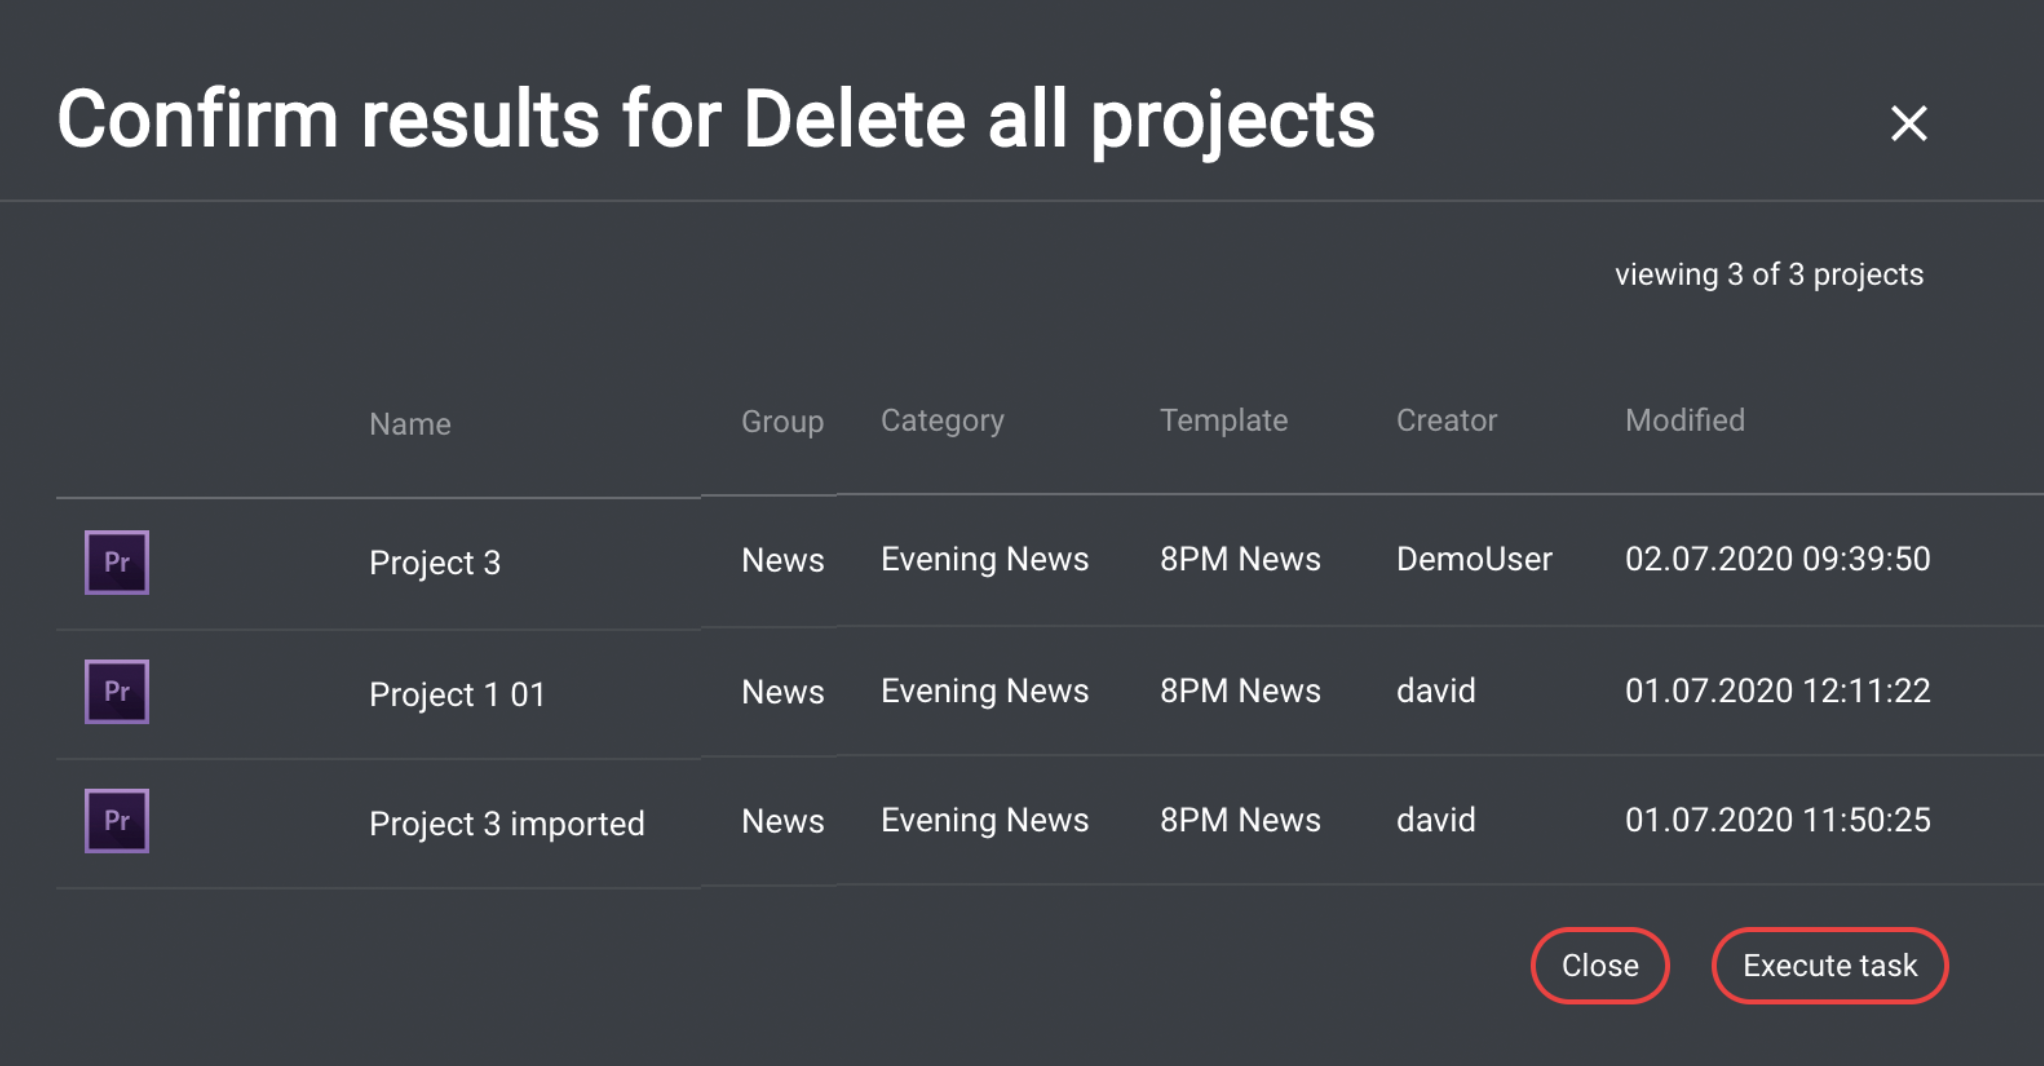Select the Project 3 name
Viewport: 2044px width, 1066px height.
[435, 562]
